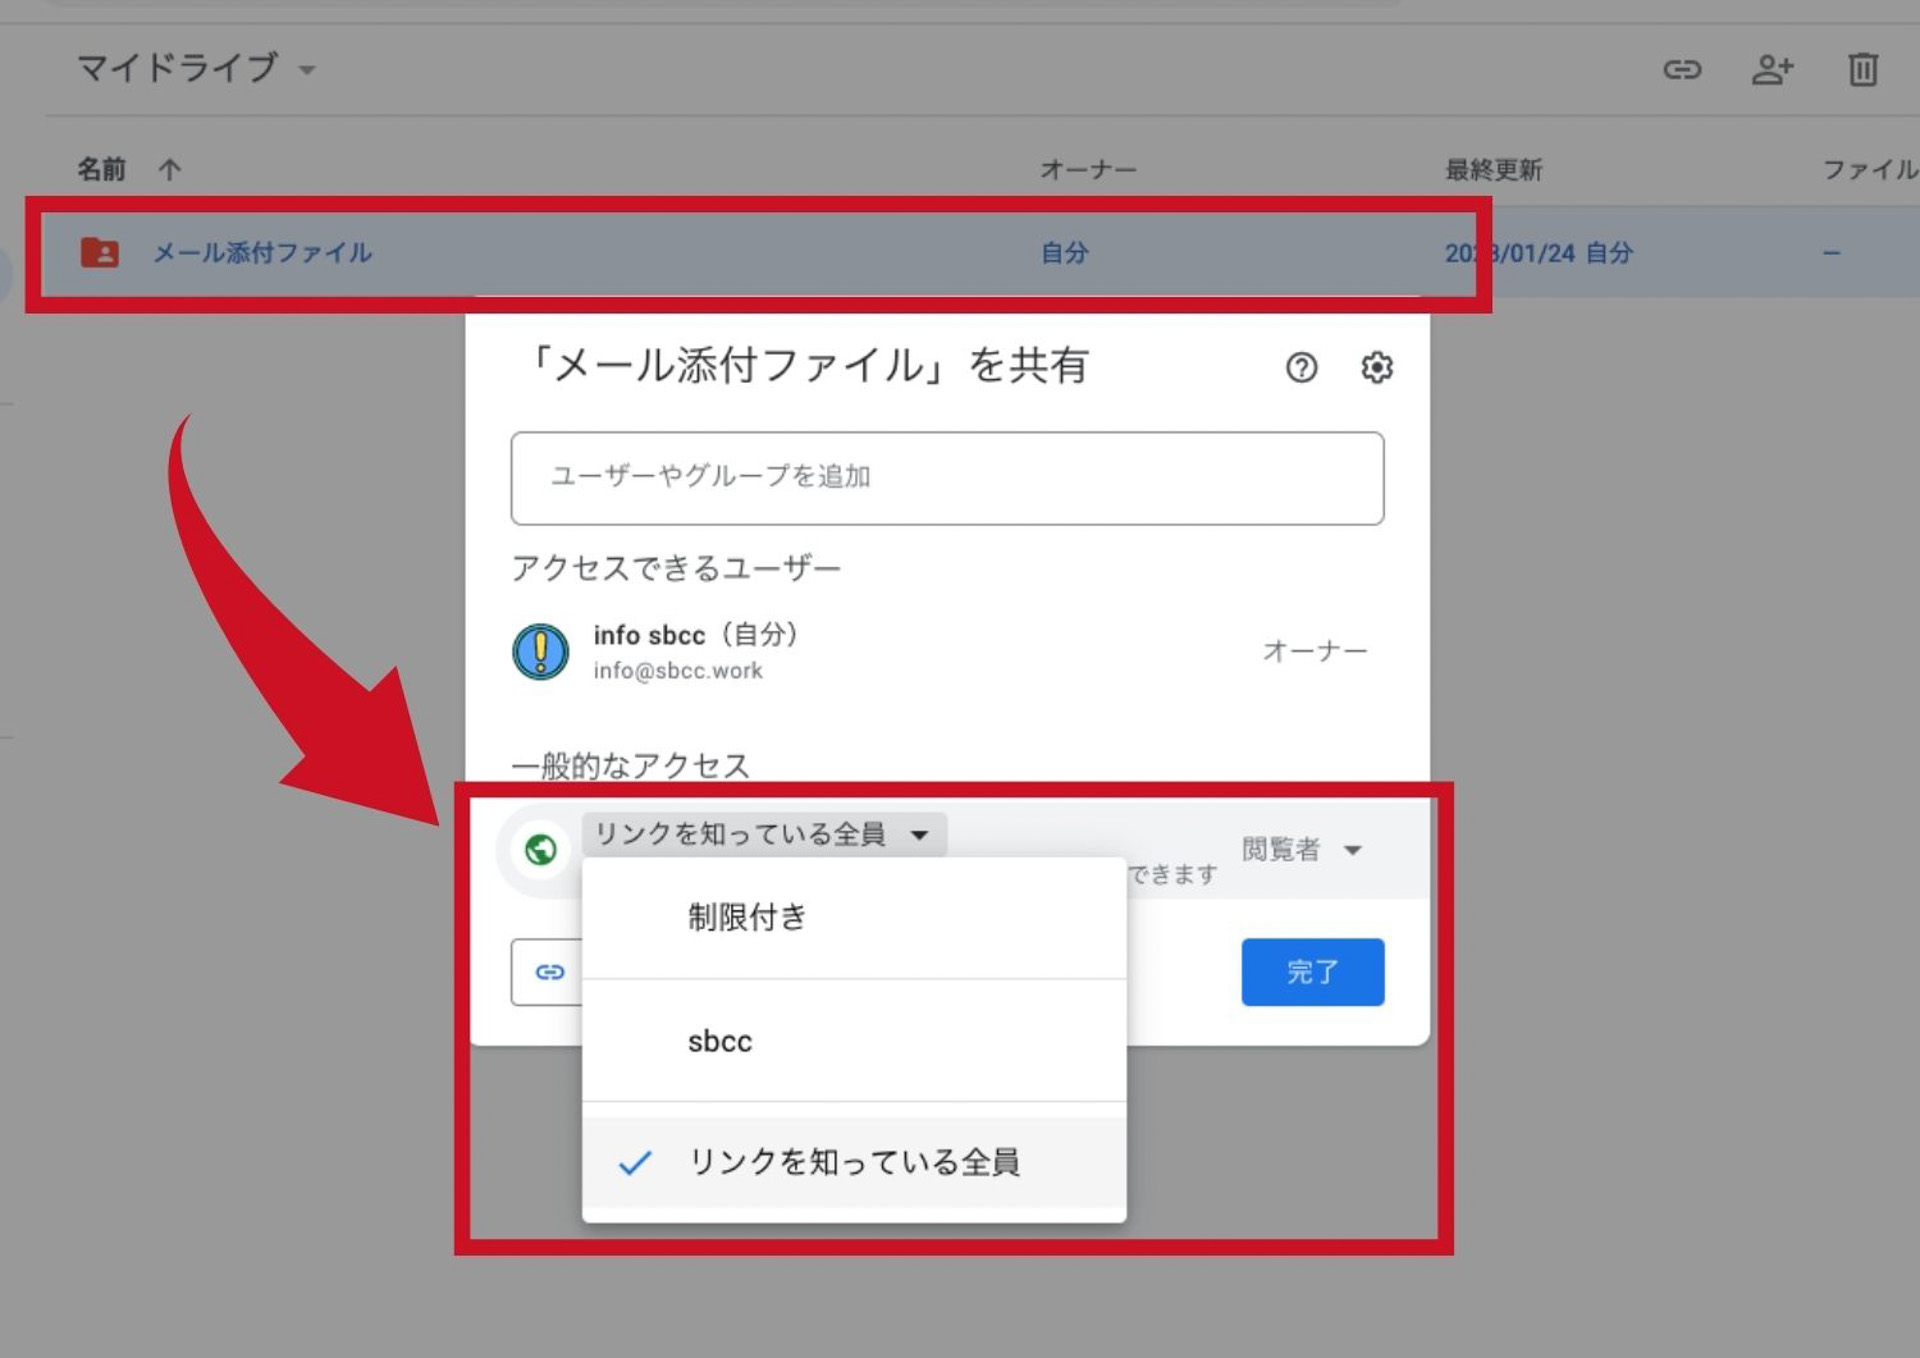
Task: Click the ユーザーやグループを追加 field
Action: tap(946, 478)
